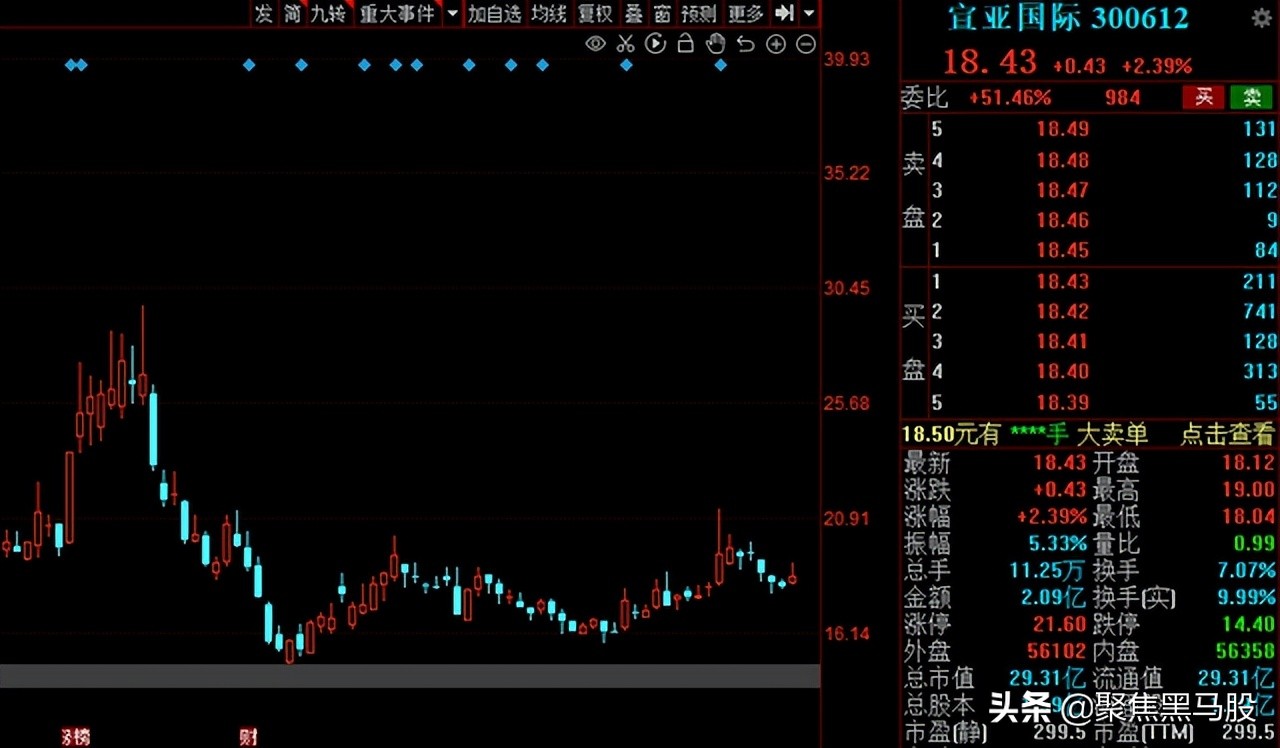
Task: Click the 窗 window button
Action: 662,13
